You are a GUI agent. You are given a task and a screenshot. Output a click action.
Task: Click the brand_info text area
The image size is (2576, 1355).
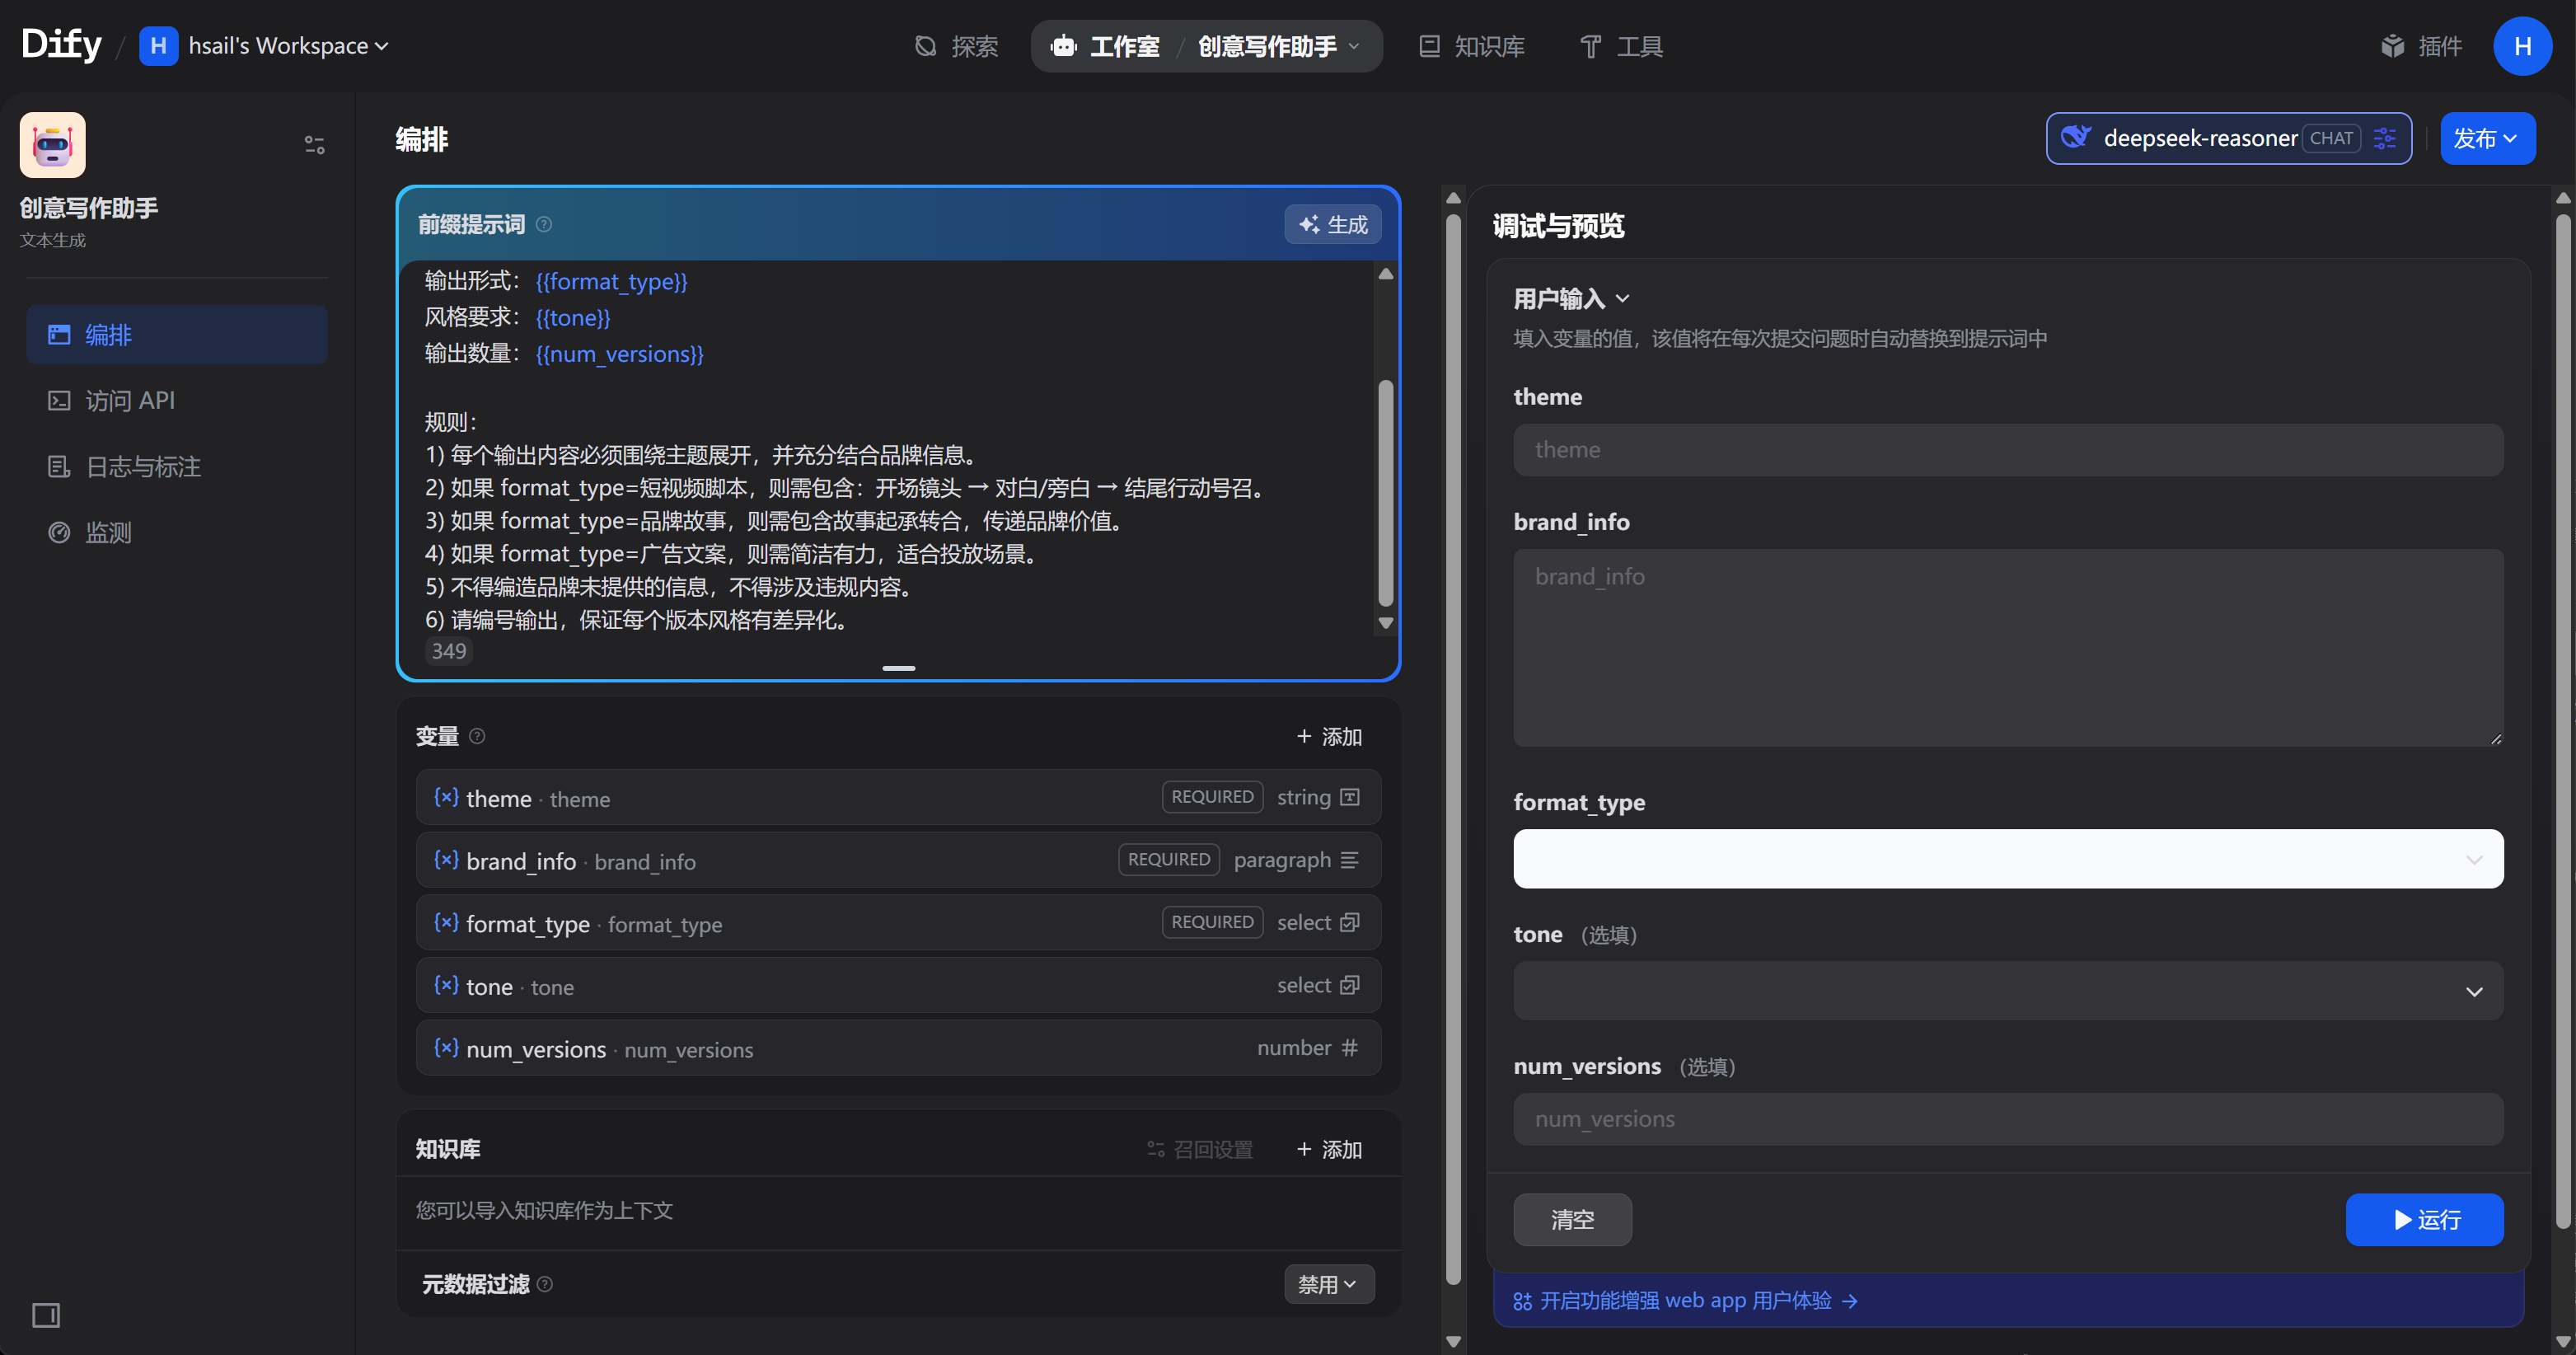pyautogui.click(x=2008, y=647)
